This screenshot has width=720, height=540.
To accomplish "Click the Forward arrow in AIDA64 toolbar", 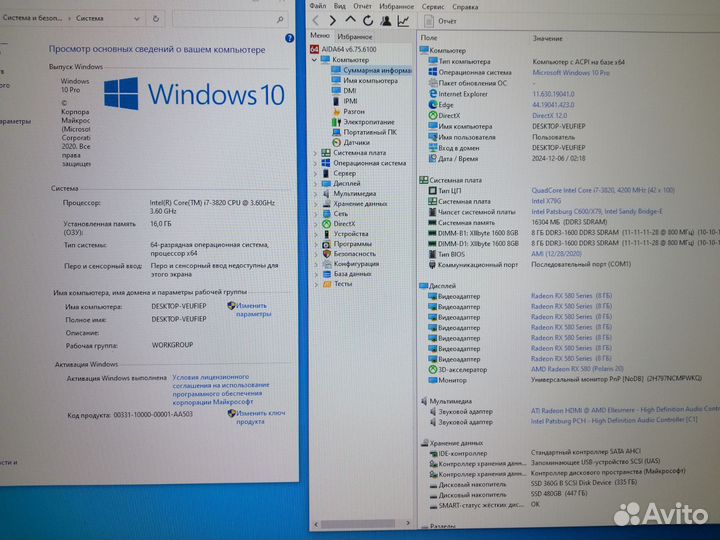I will pos(333,20).
